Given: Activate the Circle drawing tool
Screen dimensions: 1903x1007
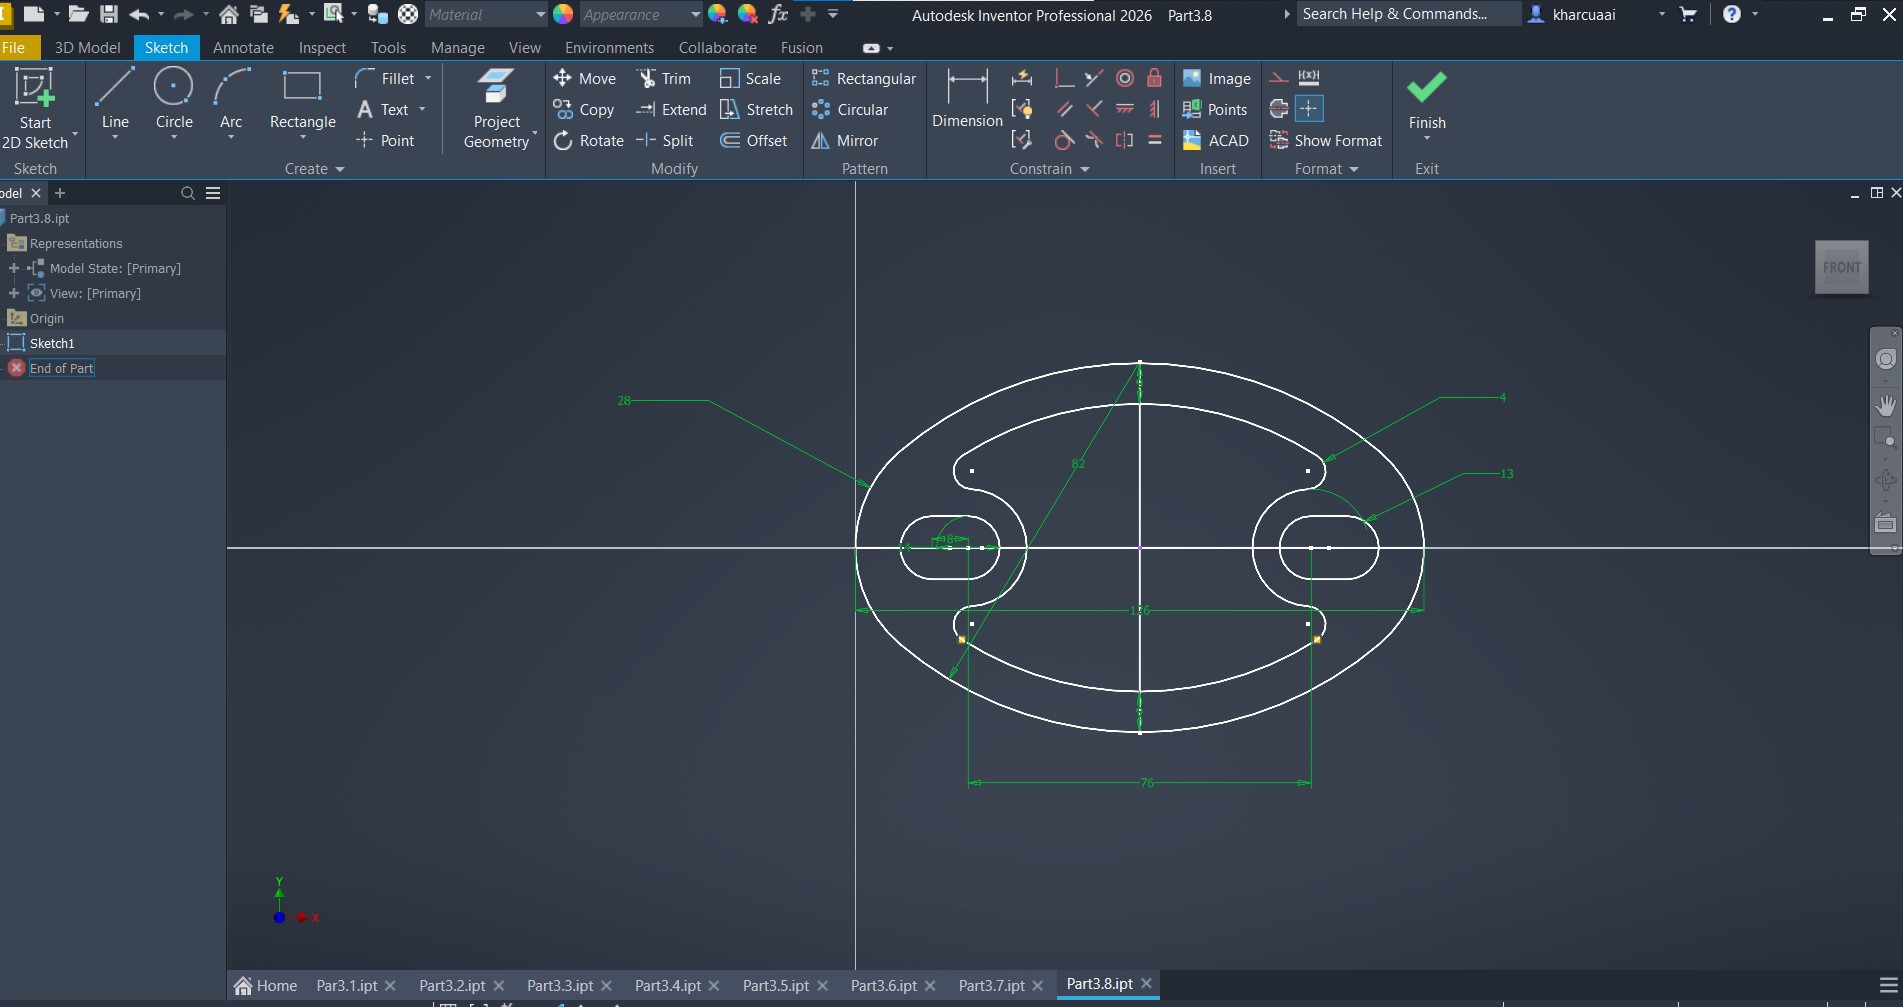Looking at the screenshot, I should point(174,98).
